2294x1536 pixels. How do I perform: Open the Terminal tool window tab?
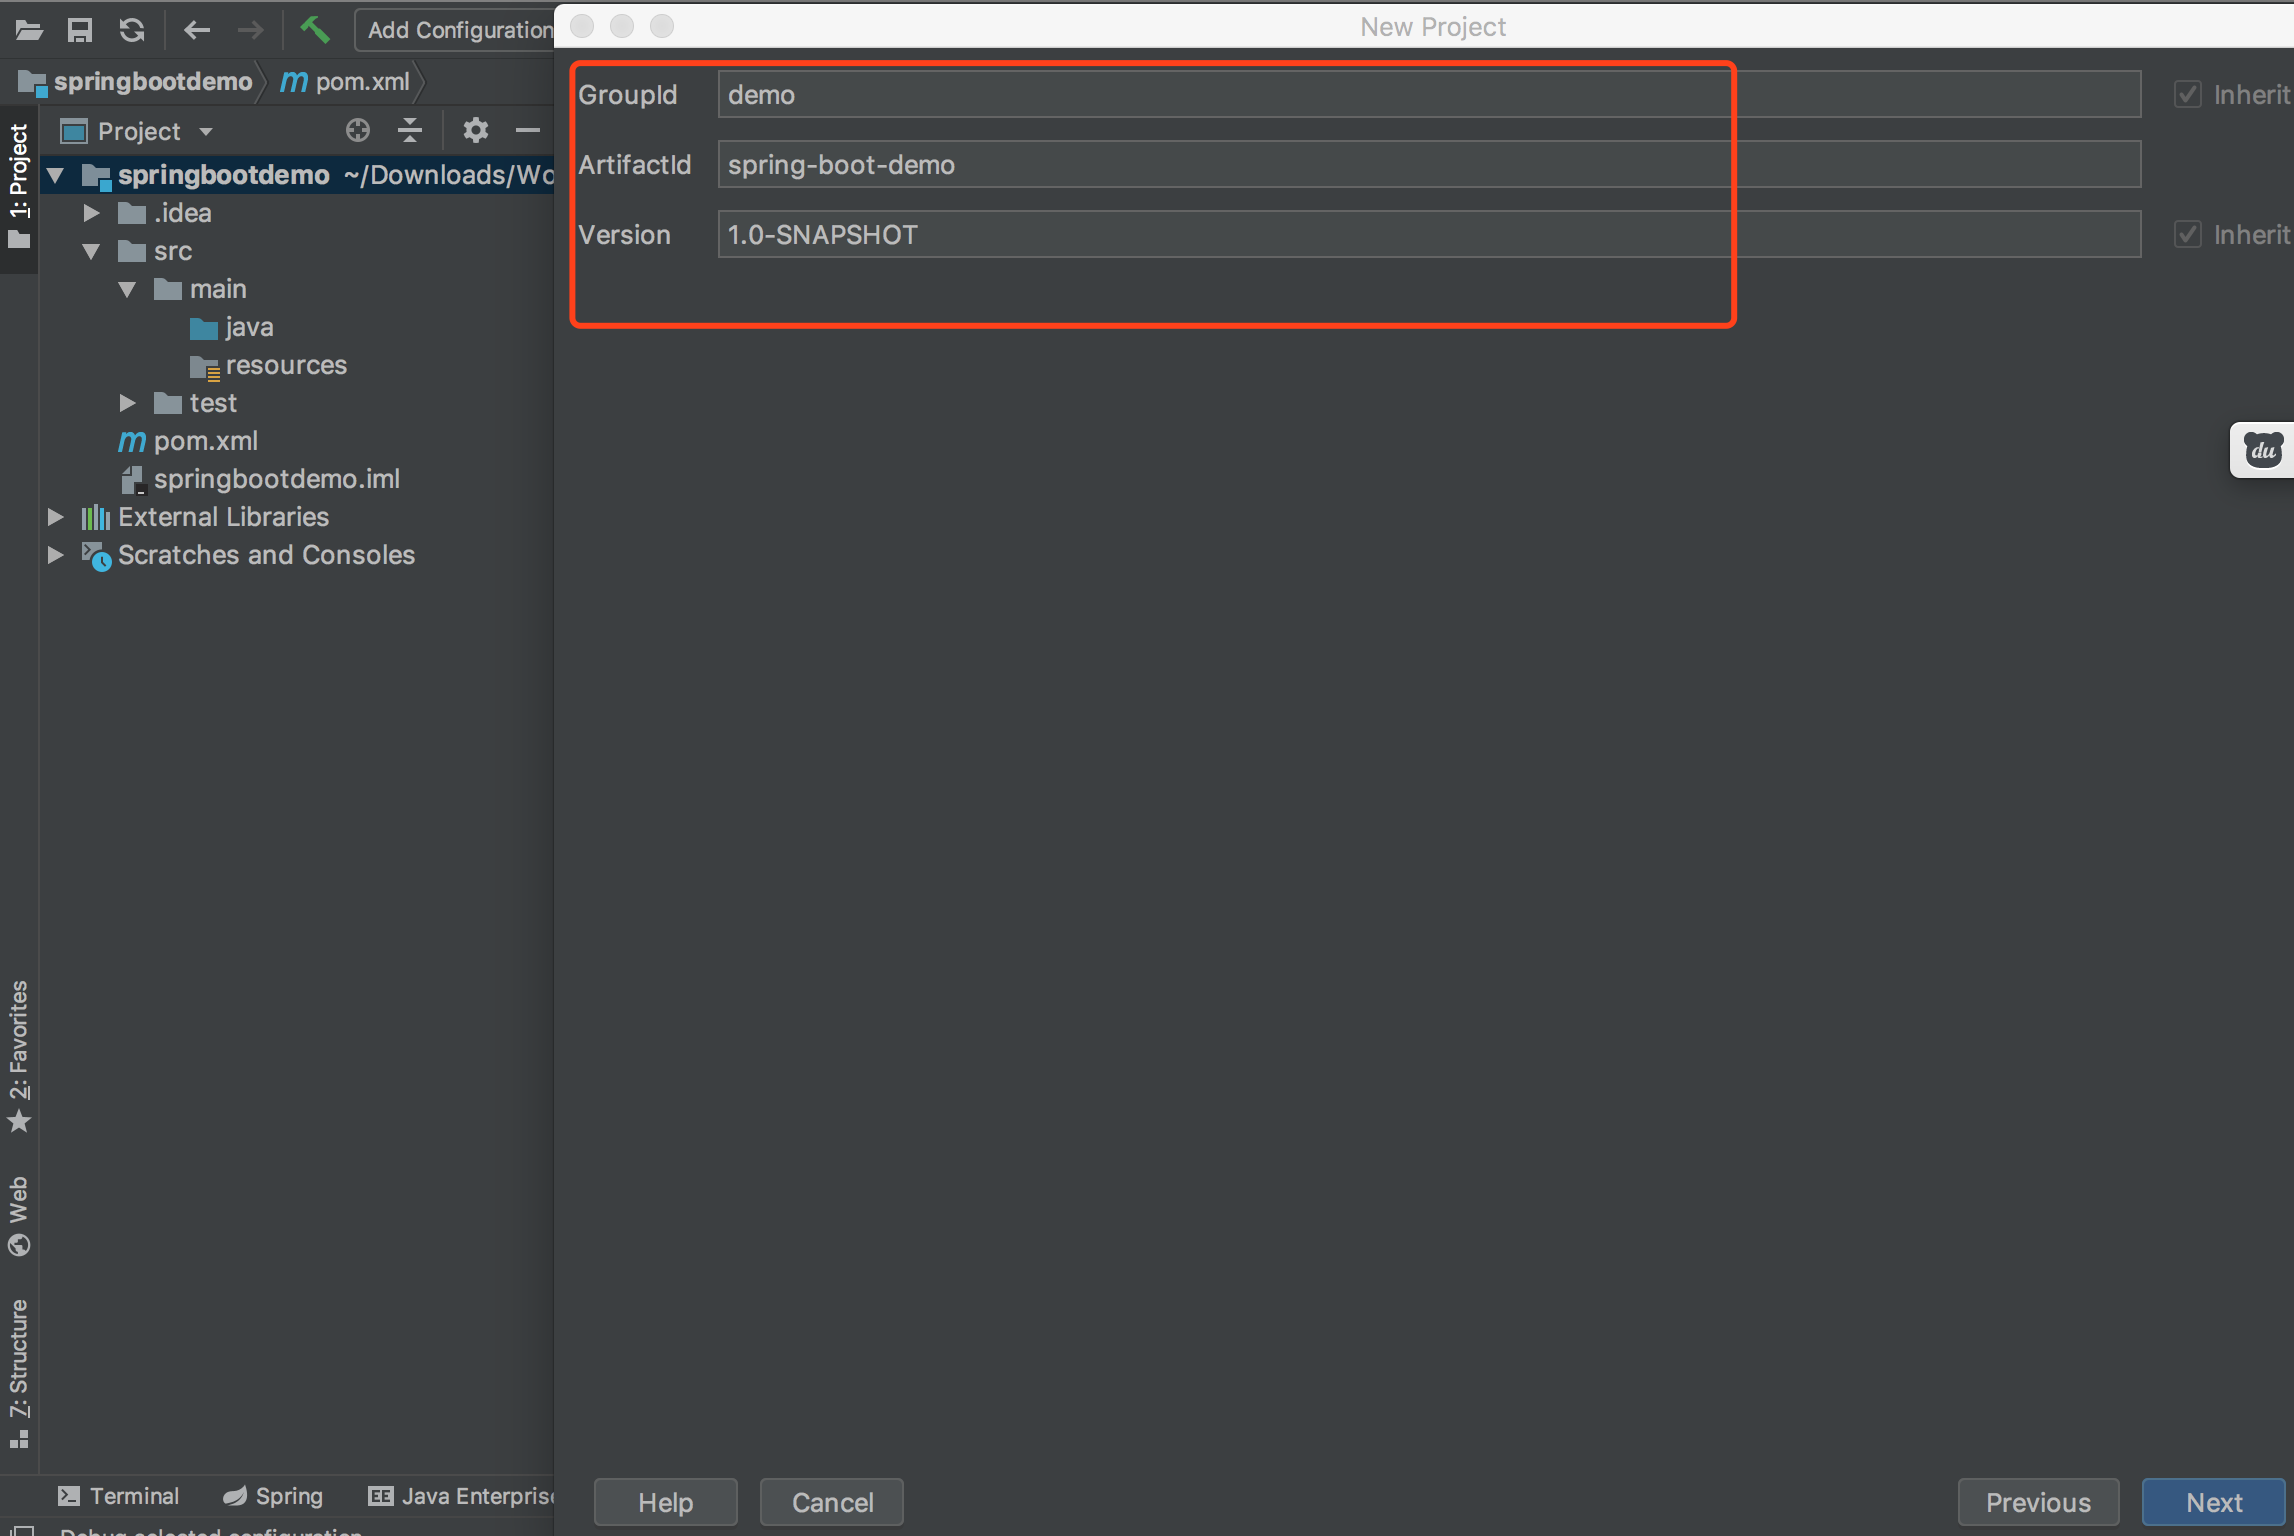tap(119, 1496)
